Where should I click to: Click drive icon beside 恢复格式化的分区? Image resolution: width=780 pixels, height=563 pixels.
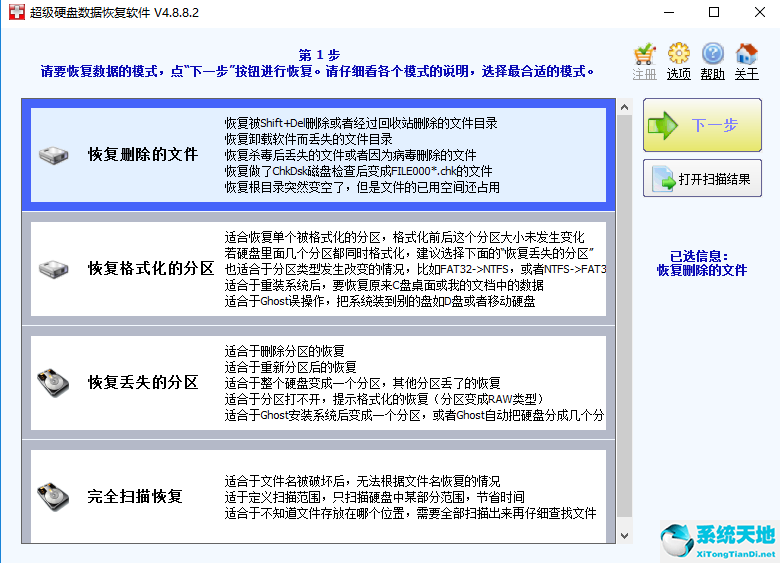coord(54,269)
